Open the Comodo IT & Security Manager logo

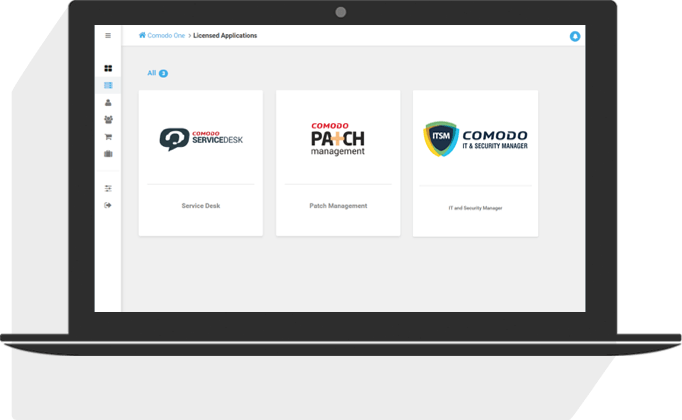click(x=475, y=139)
